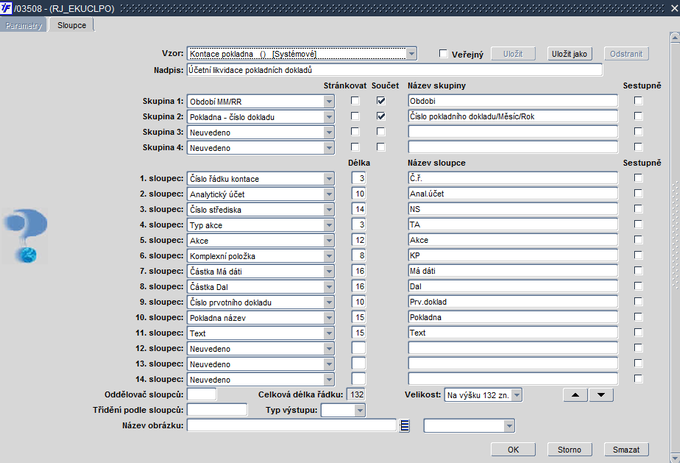Expand the Vzor dropdown
The width and height of the screenshot is (680, 463).
(410, 54)
